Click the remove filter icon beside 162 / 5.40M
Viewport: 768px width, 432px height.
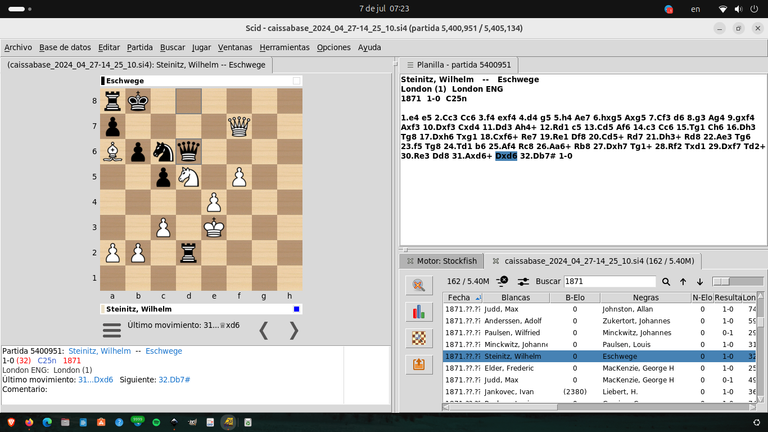tap(503, 281)
